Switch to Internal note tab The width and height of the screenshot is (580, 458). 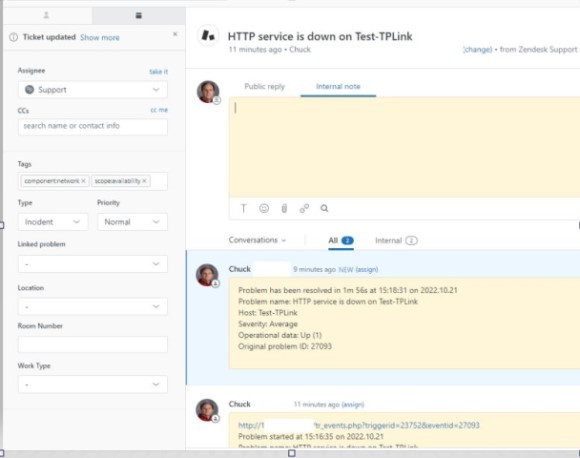(x=338, y=86)
